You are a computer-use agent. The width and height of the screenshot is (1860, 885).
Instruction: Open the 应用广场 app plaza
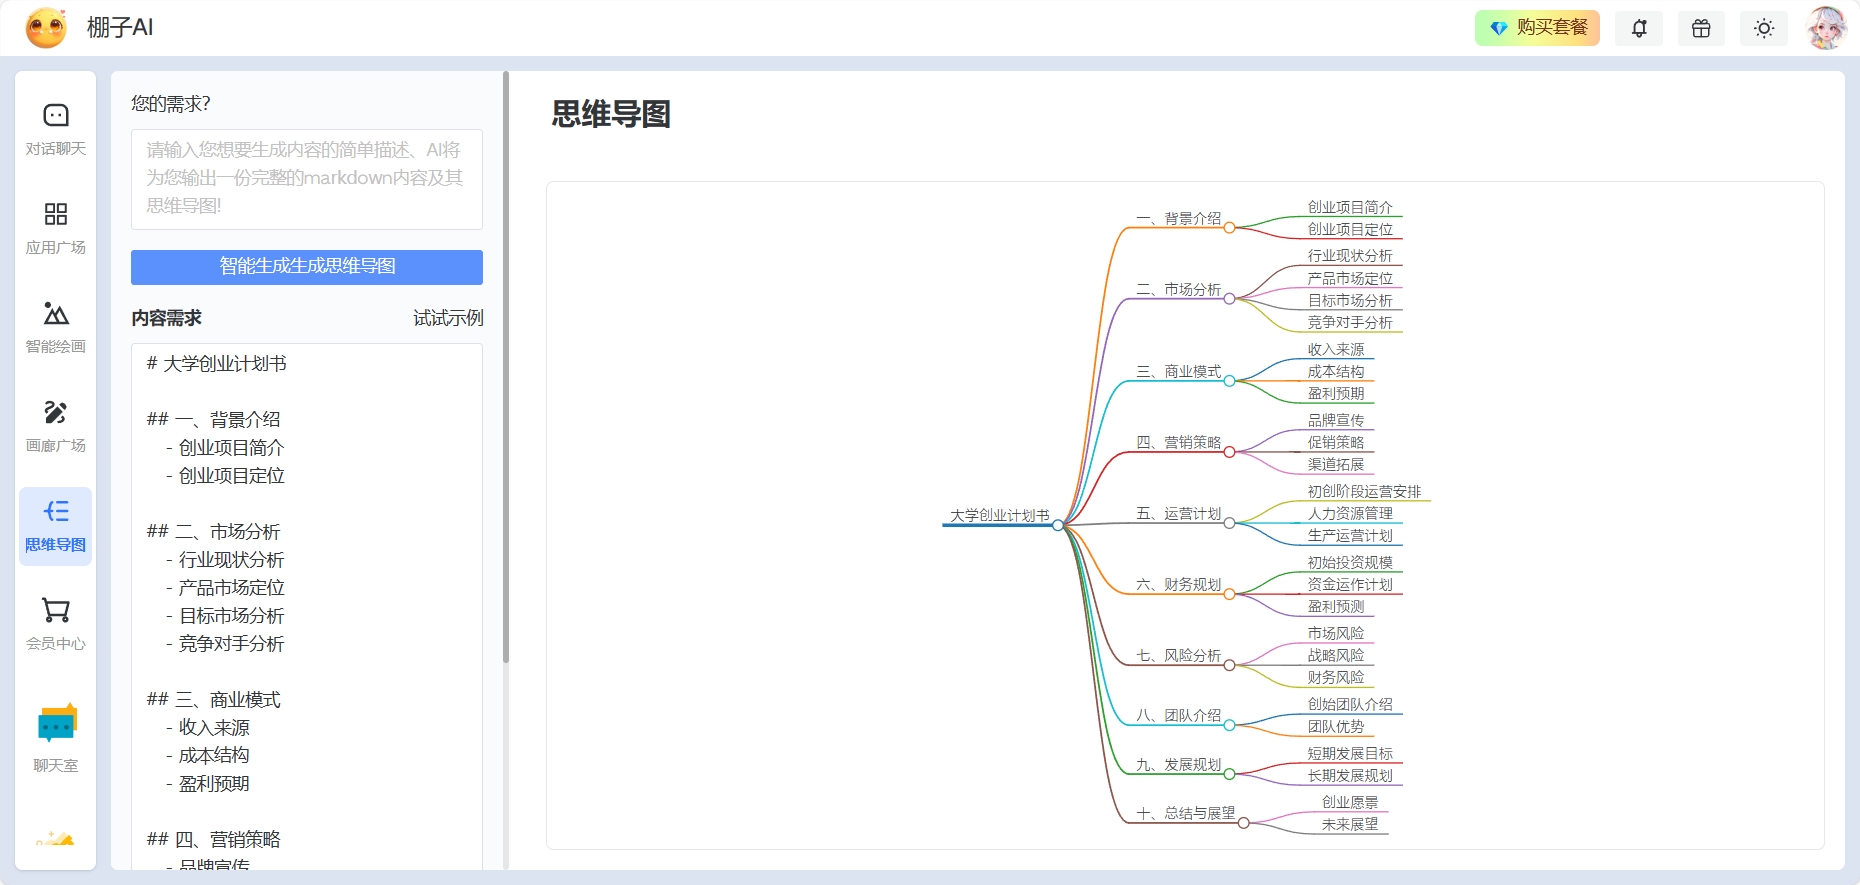[56, 229]
